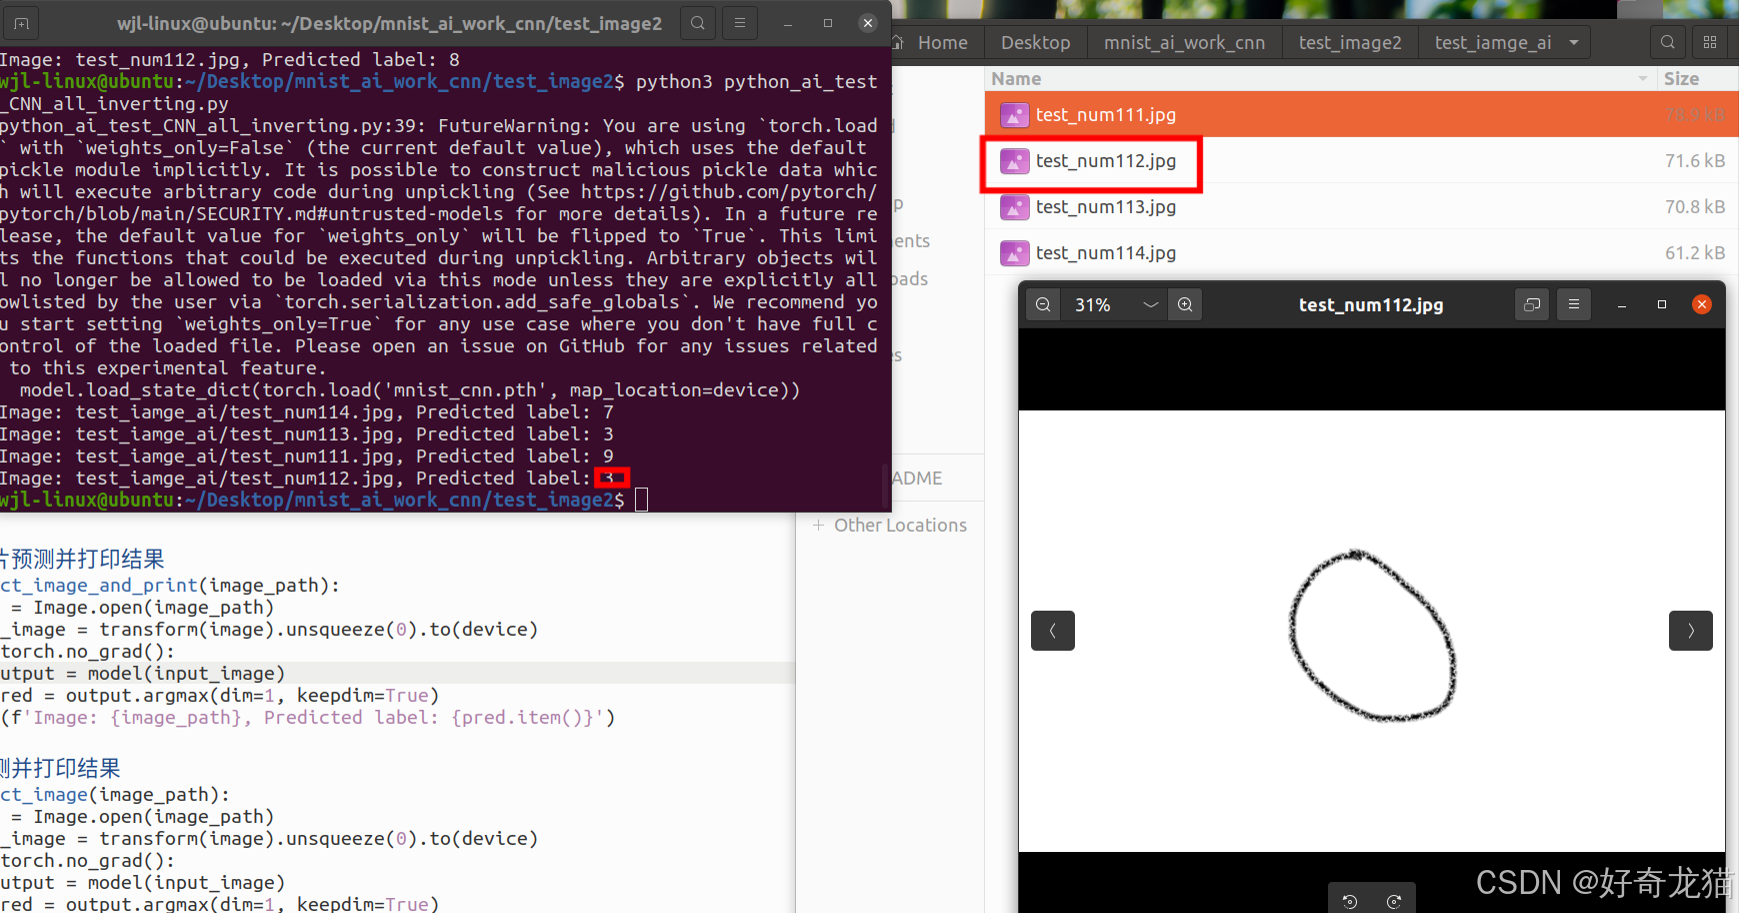Go to mnist_ai_work_cnn folder in path bar

click(1184, 43)
